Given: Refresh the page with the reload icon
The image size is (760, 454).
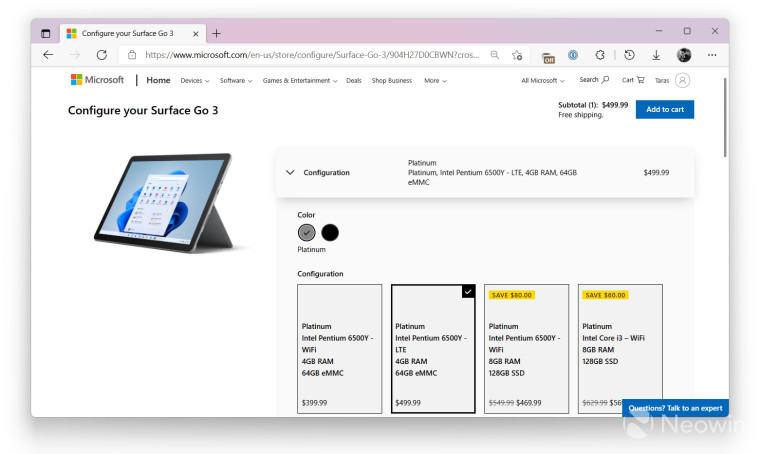Looking at the screenshot, I should (x=101, y=55).
